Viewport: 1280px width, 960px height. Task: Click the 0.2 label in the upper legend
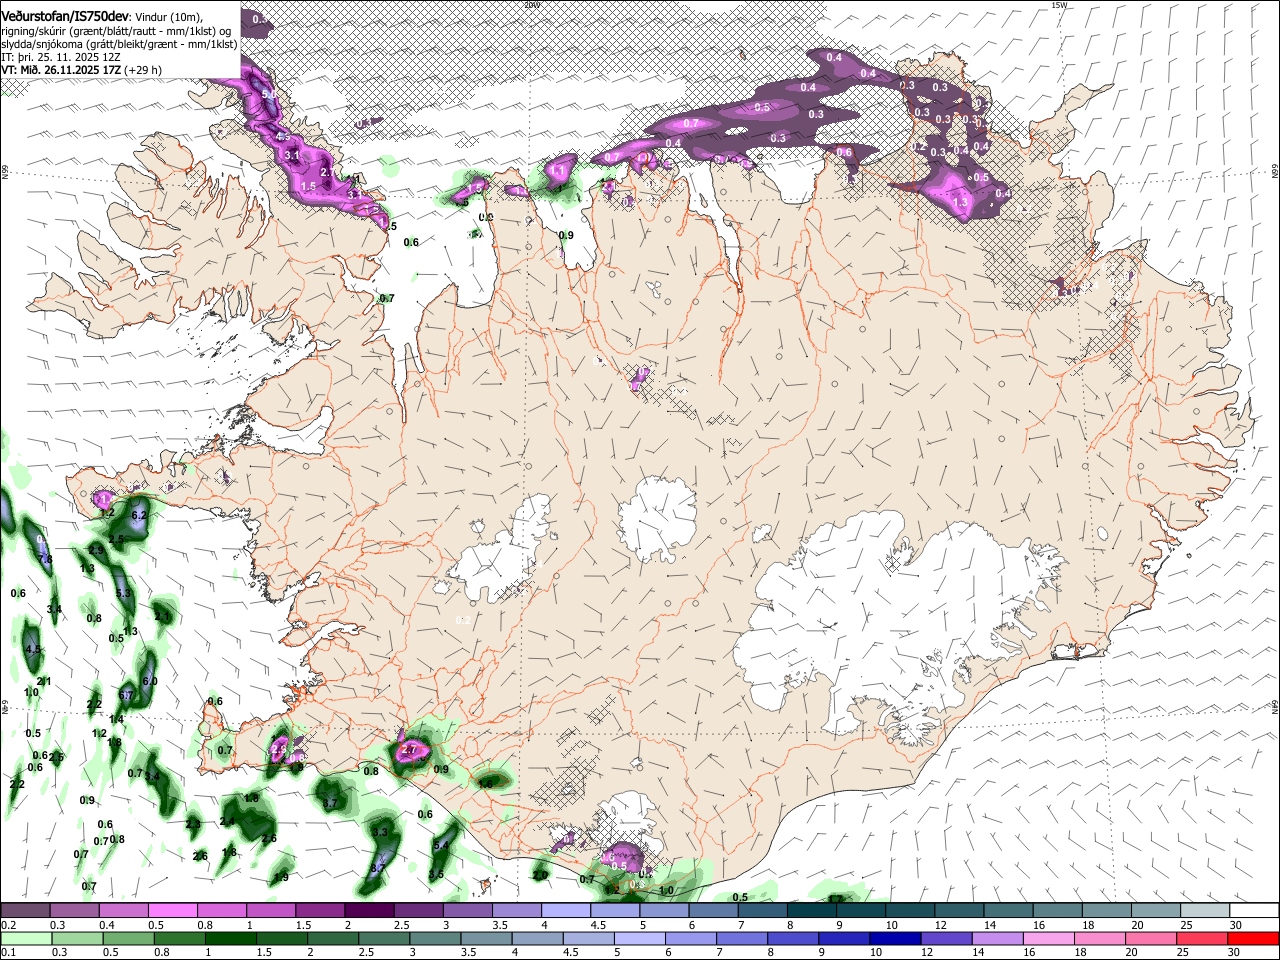pyautogui.click(x=9, y=925)
